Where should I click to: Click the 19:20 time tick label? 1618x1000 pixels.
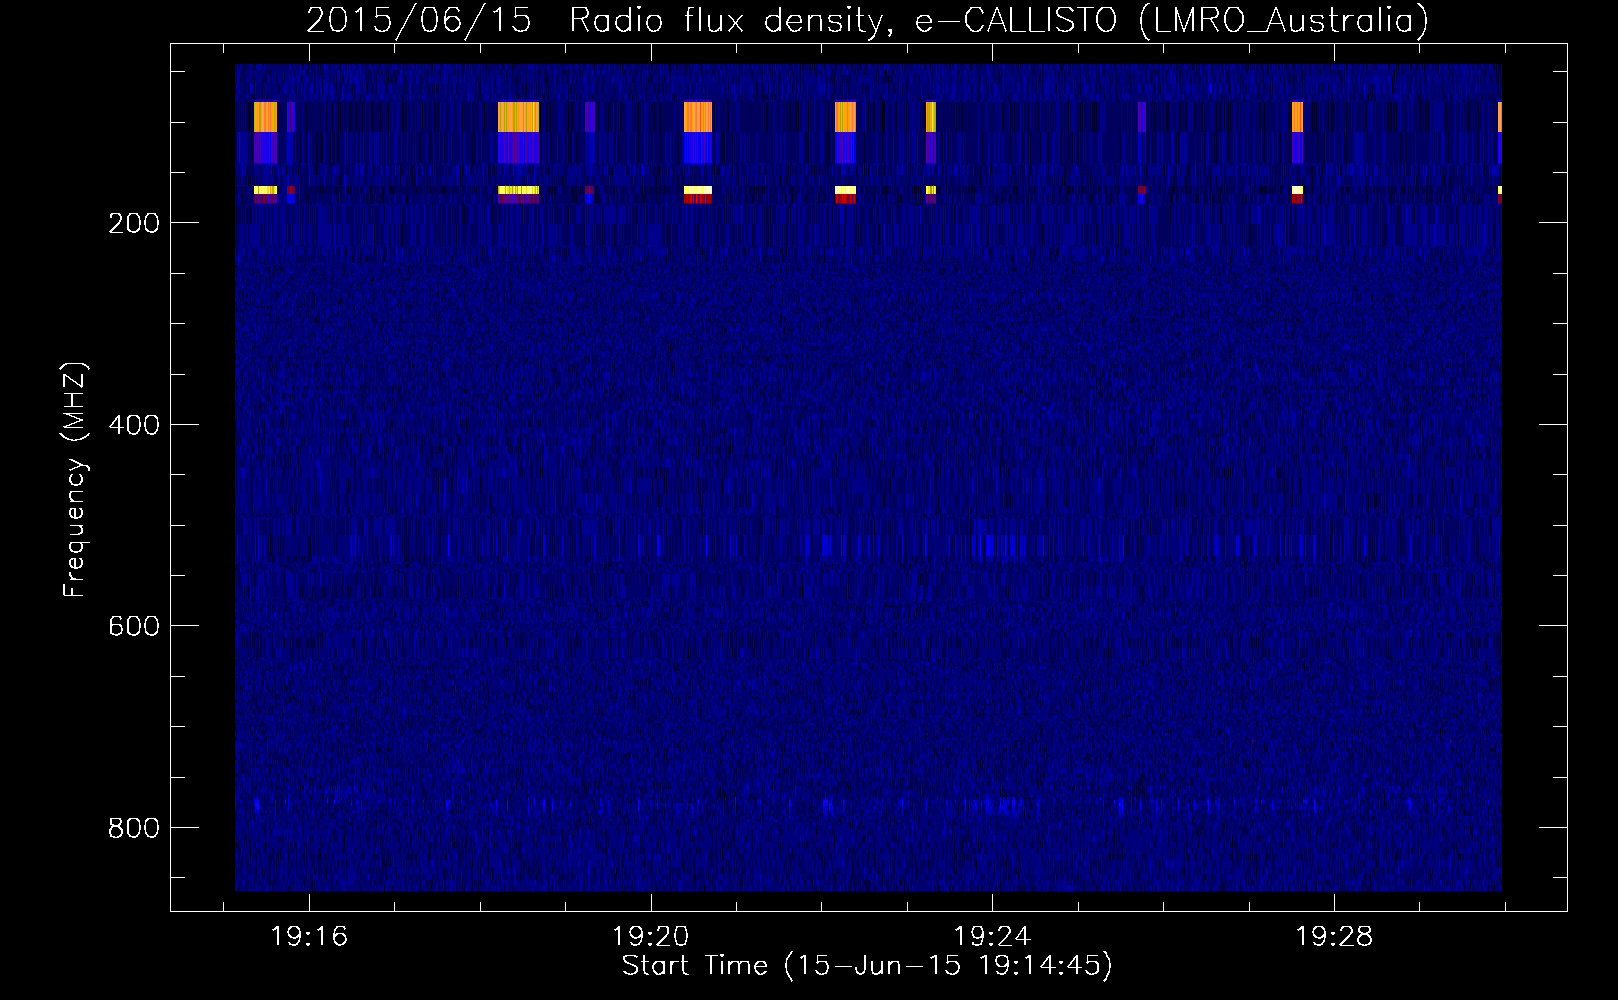[651, 937]
